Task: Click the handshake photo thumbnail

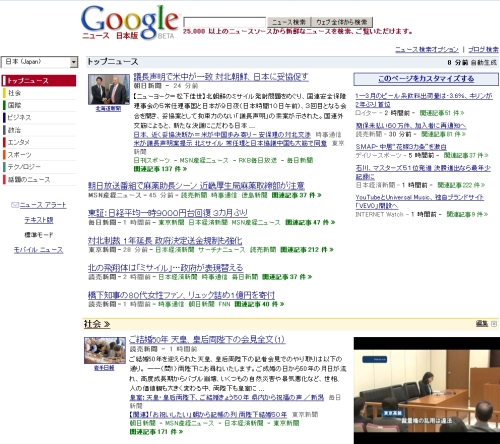Action: click(x=109, y=89)
